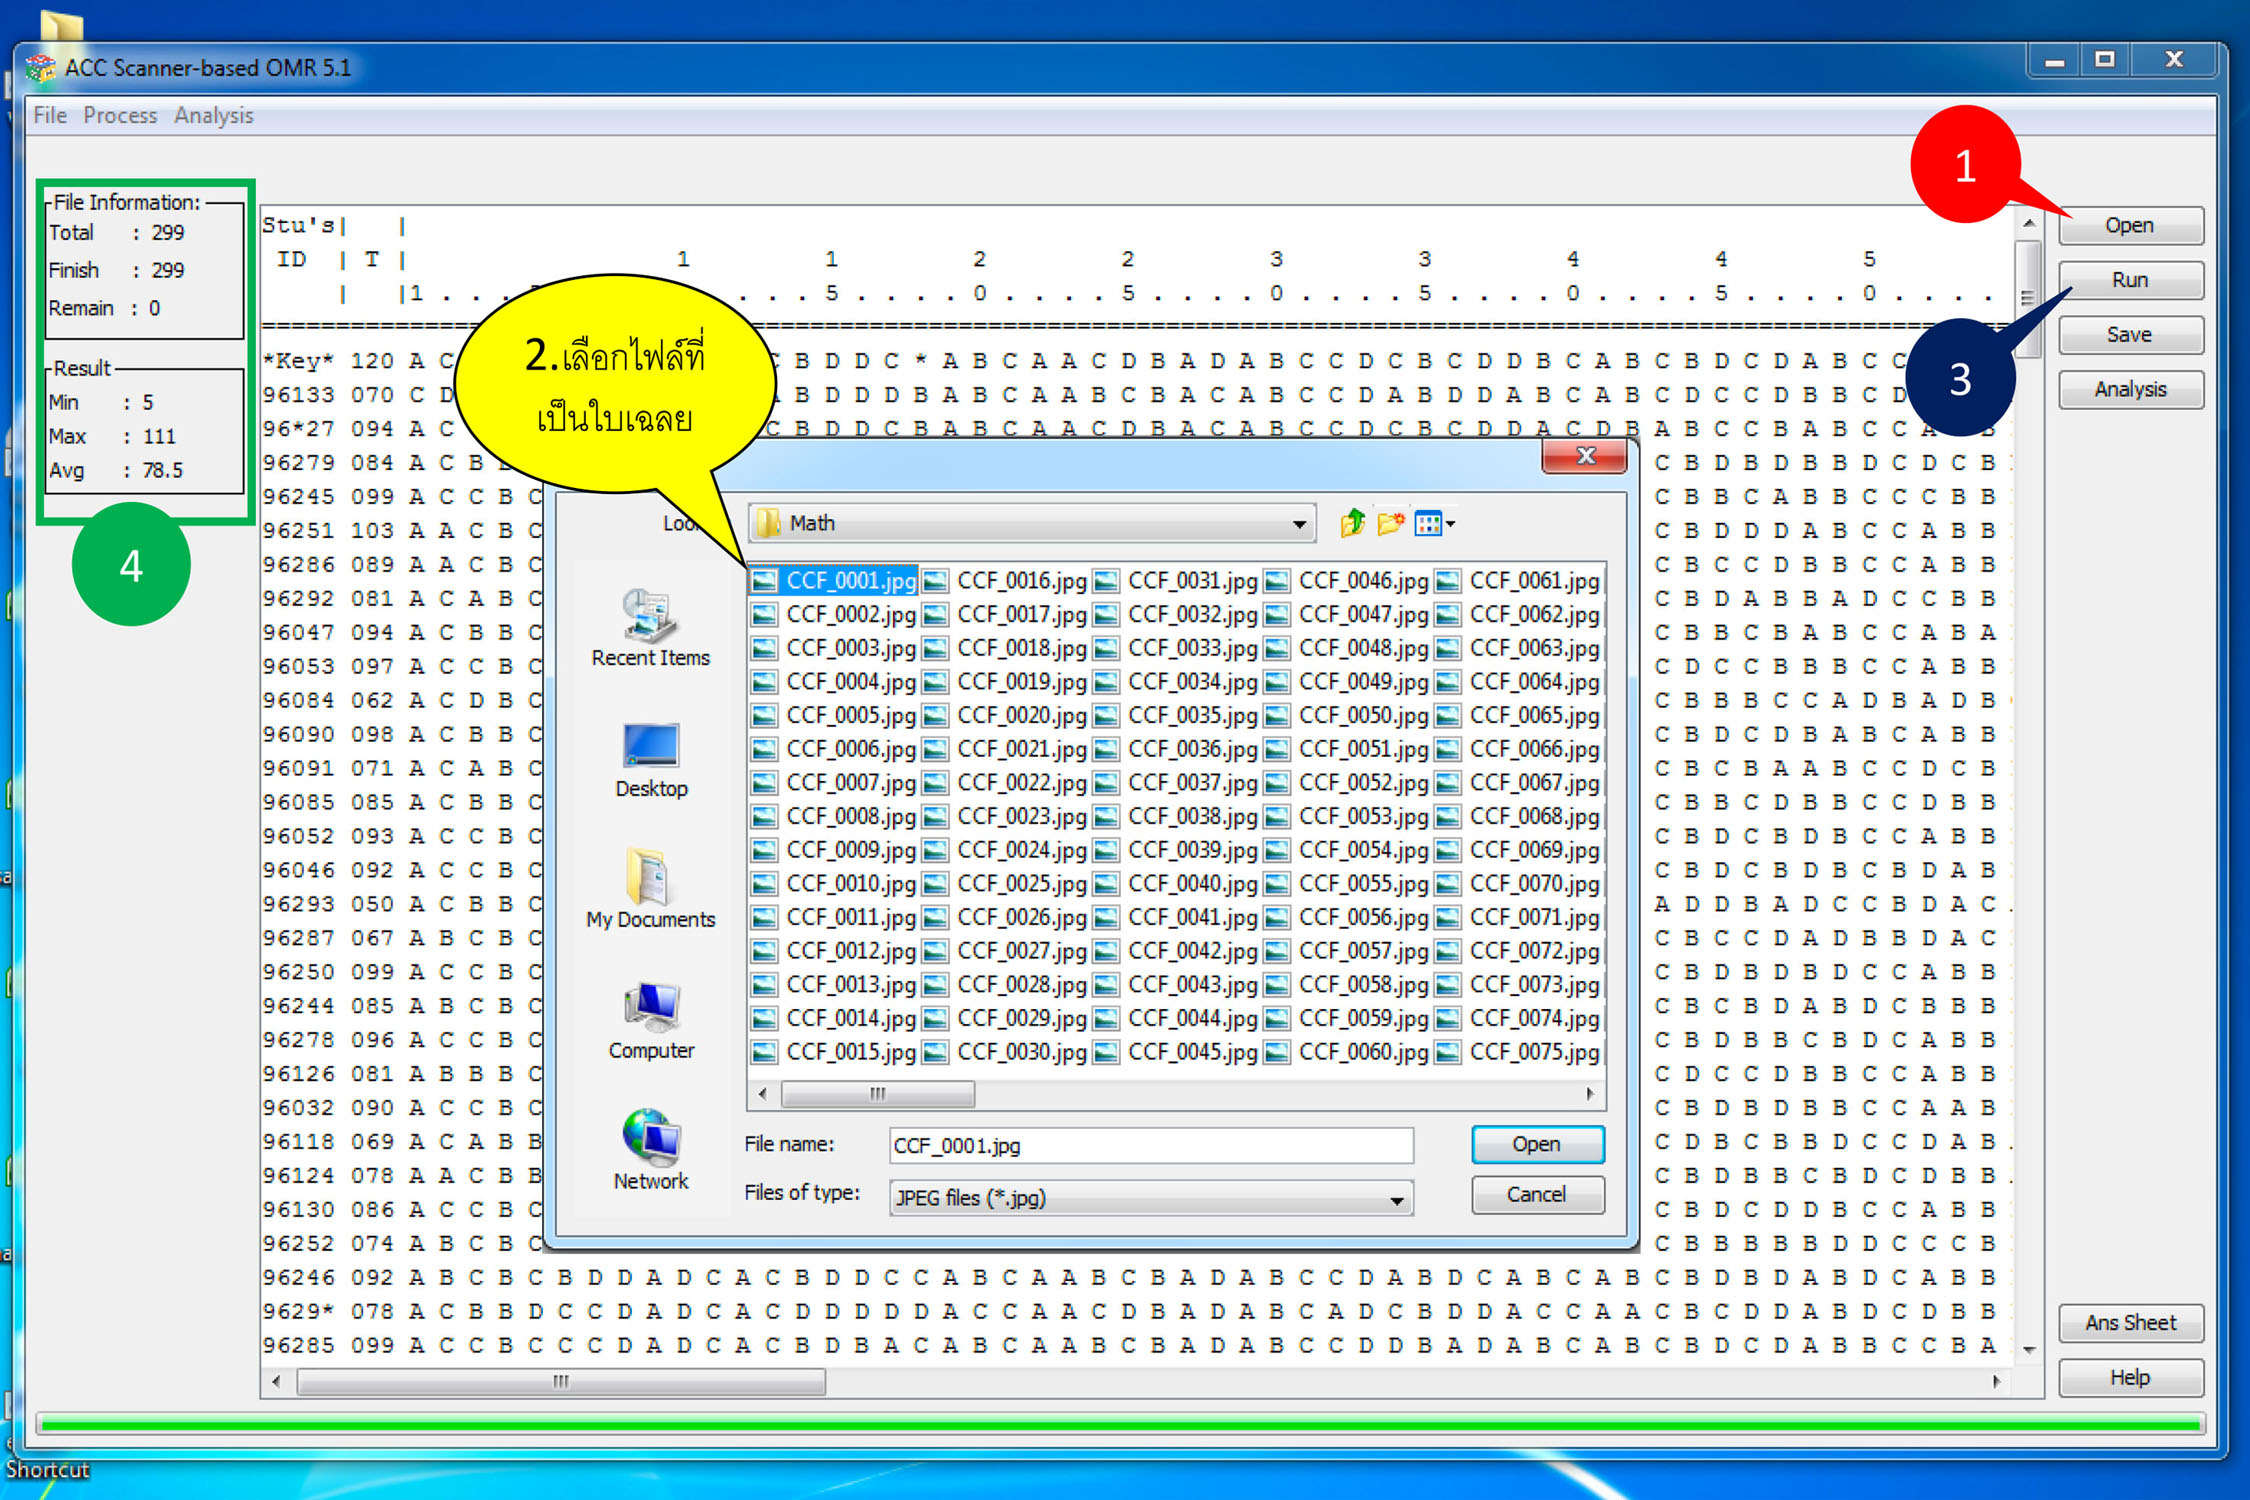Select file CCF_0016.jpg in list
Image resolution: width=2250 pixels, height=1500 pixels.
pos(1020,580)
